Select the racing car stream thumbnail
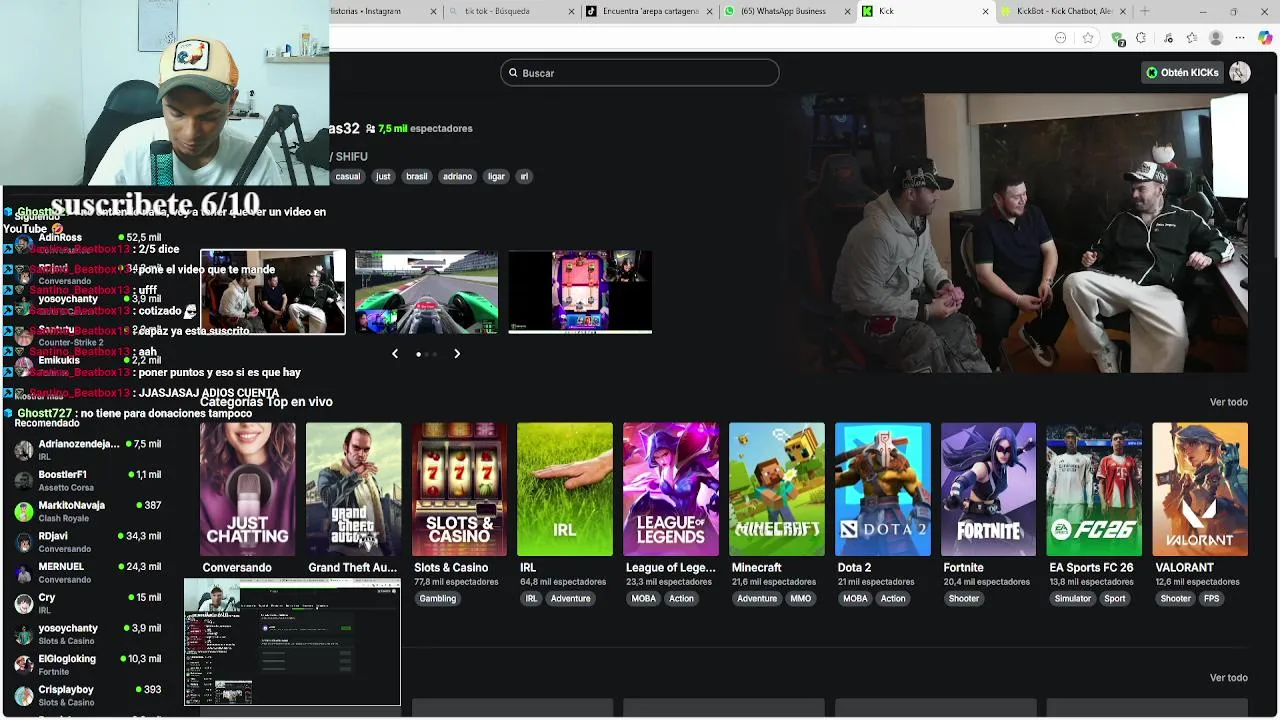Image resolution: width=1280 pixels, height=720 pixels. 426,292
